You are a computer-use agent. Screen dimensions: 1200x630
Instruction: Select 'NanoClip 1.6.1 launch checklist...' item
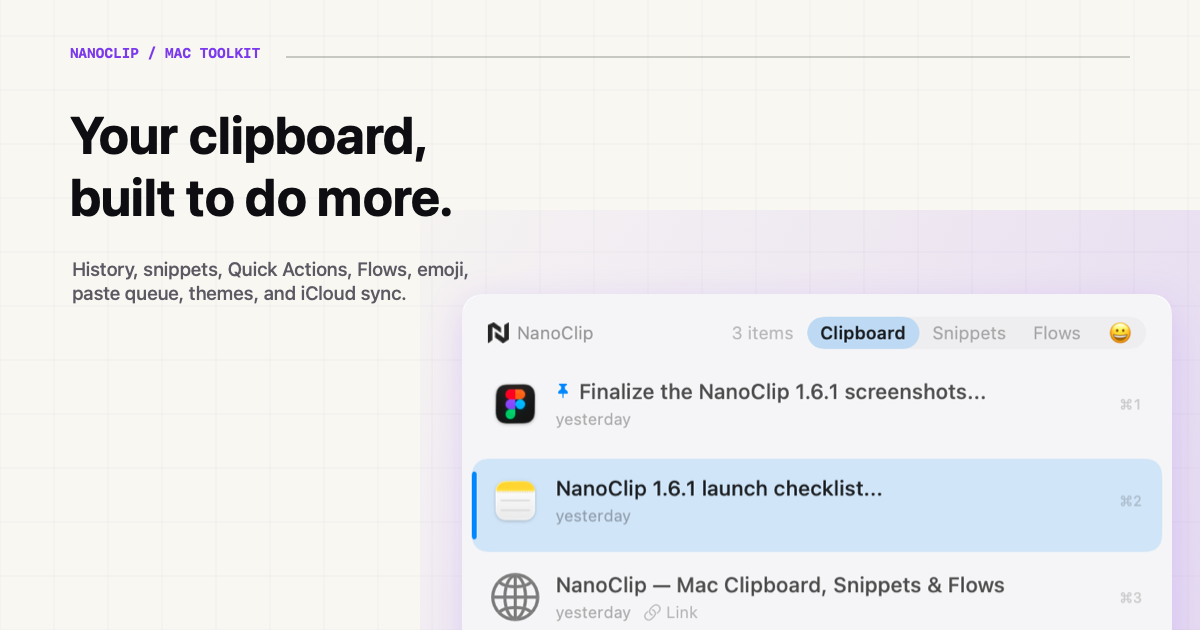(817, 505)
